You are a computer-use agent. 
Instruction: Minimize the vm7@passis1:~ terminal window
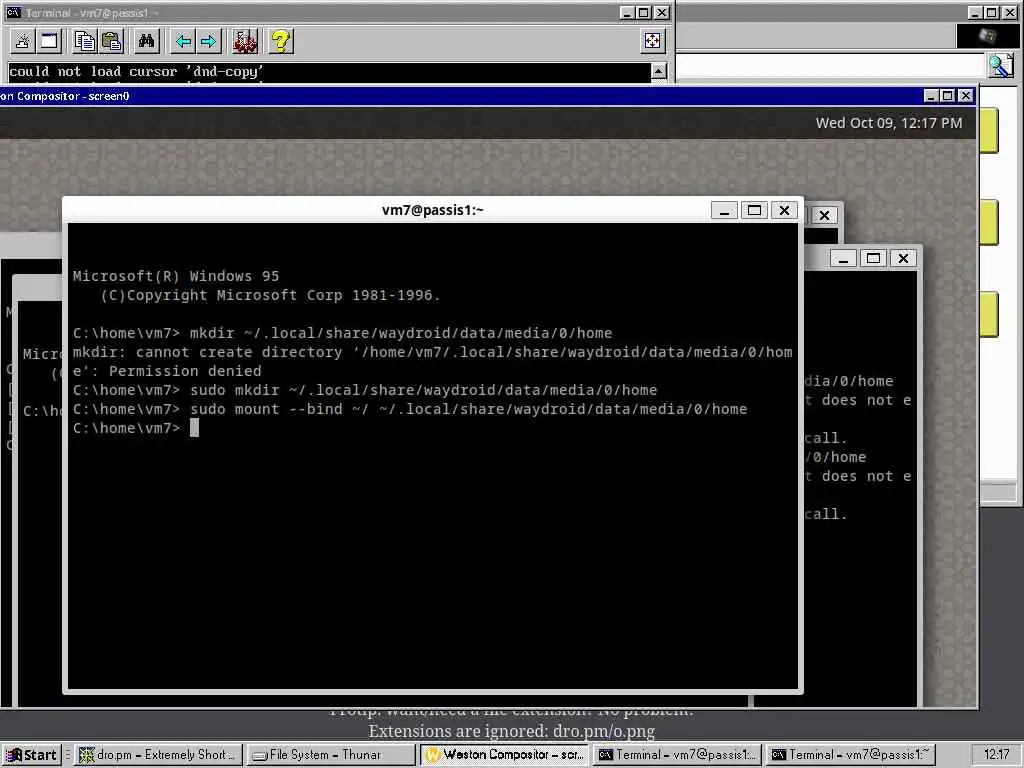724,210
